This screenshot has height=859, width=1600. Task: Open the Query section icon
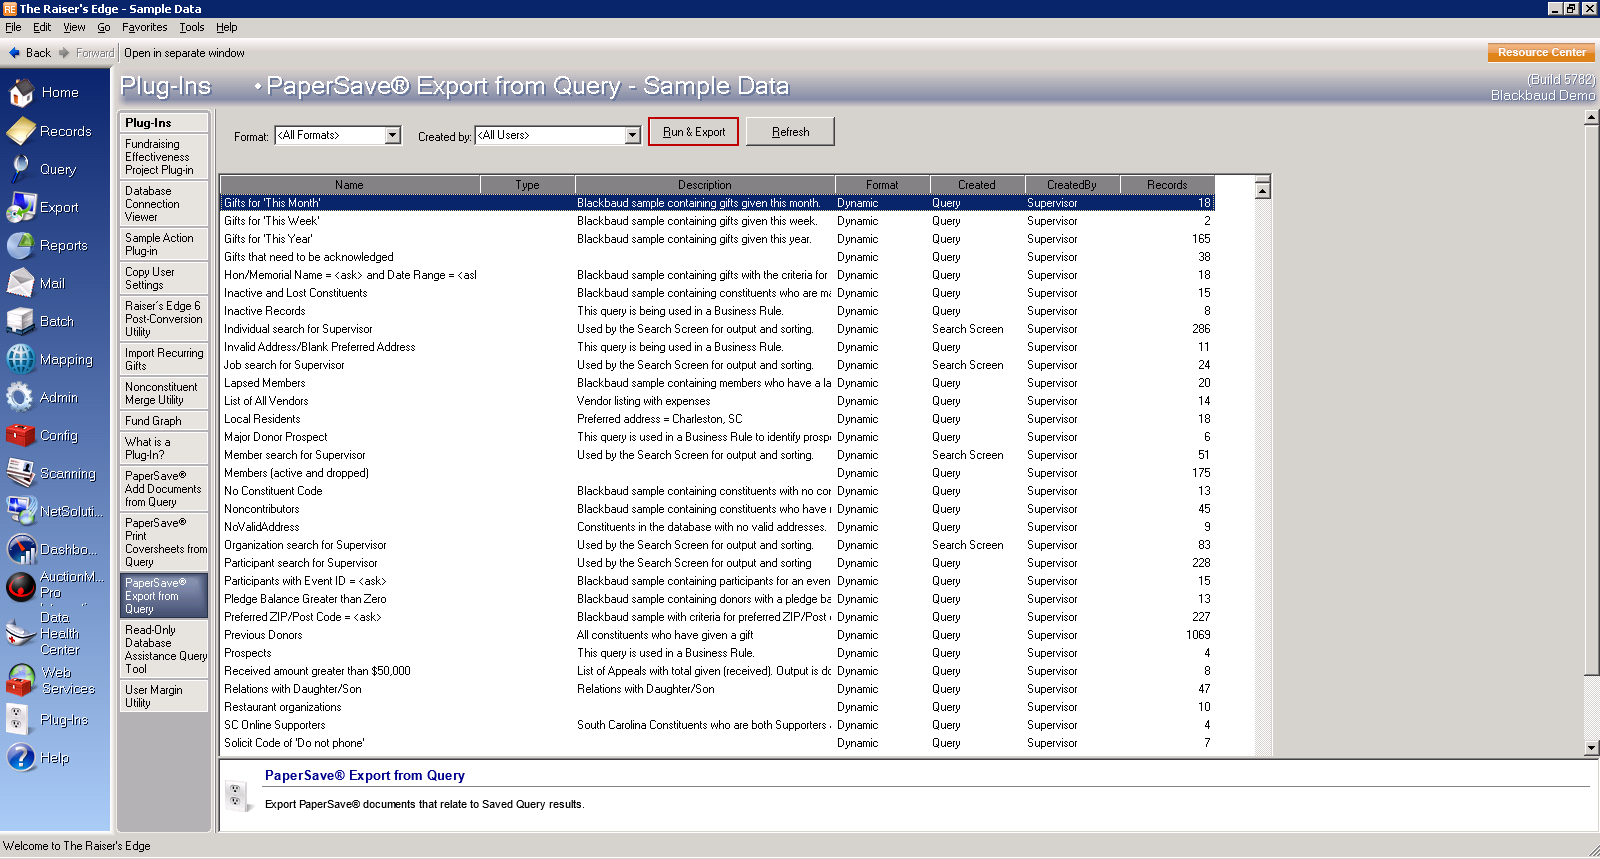pos(21,169)
